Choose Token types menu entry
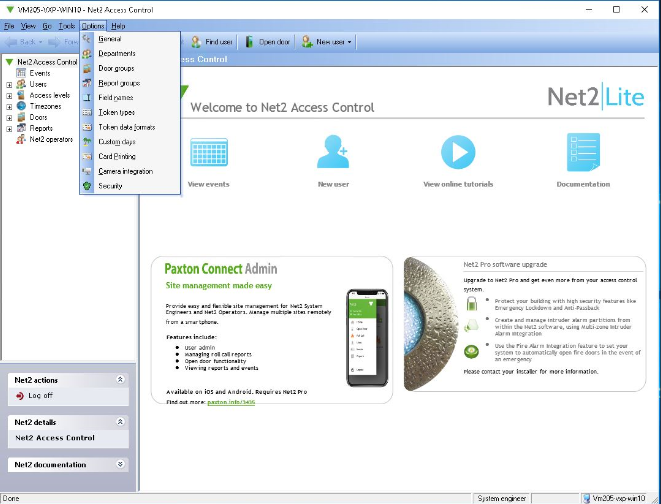Viewport: 661px width, 504px height. coord(130,113)
